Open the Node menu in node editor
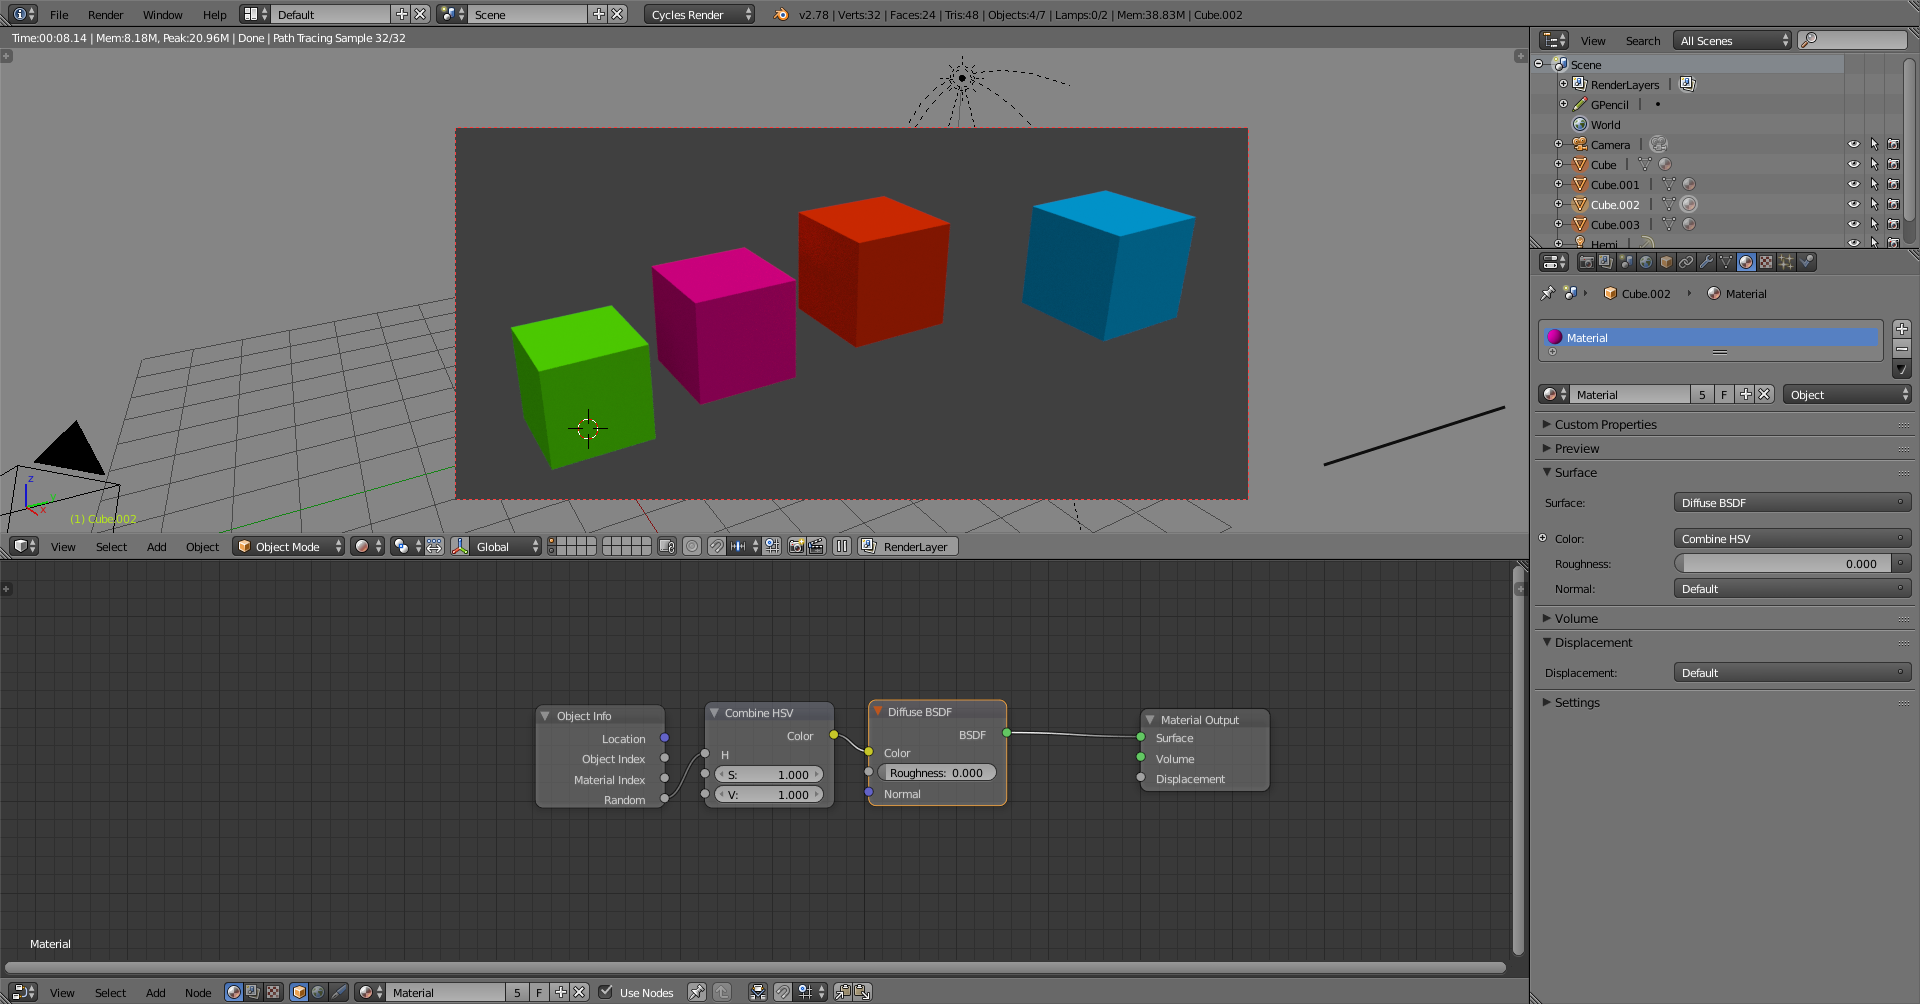 click(x=198, y=992)
